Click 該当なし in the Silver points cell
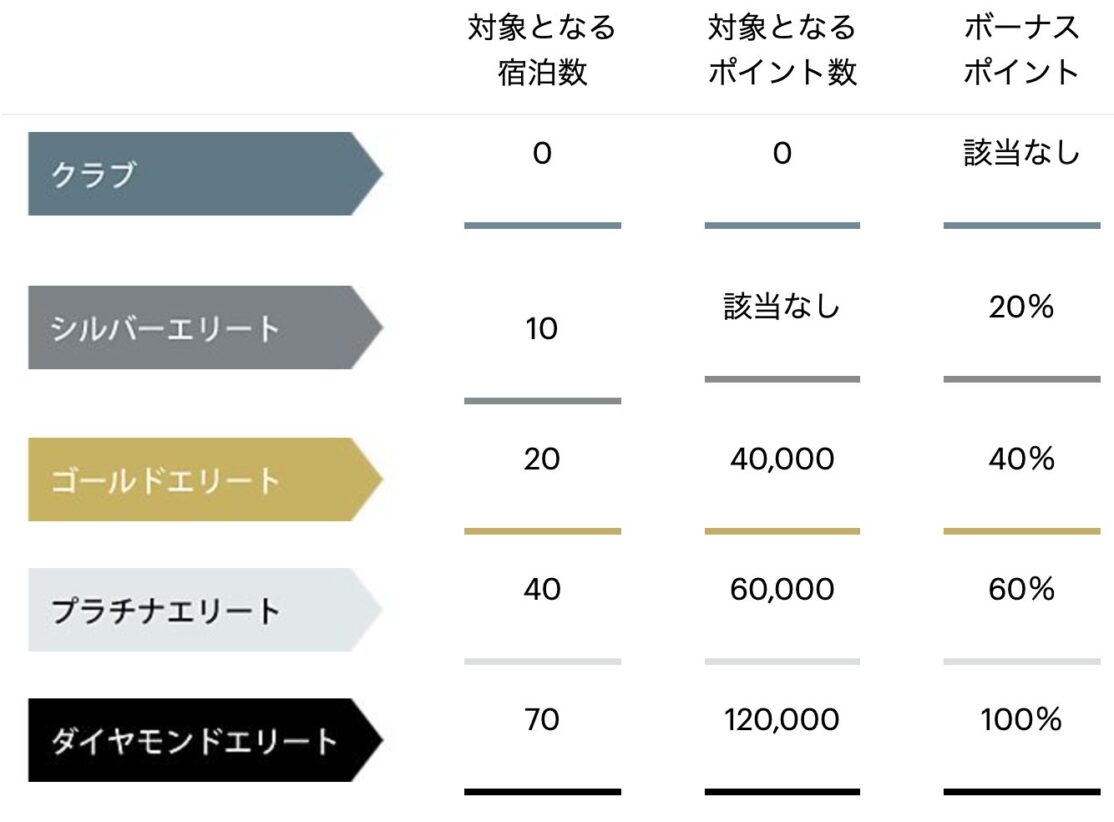 click(x=782, y=306)
